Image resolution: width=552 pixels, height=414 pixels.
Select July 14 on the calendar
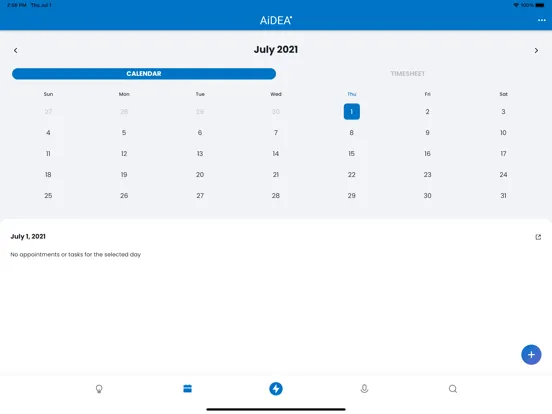tap(276, 153)
